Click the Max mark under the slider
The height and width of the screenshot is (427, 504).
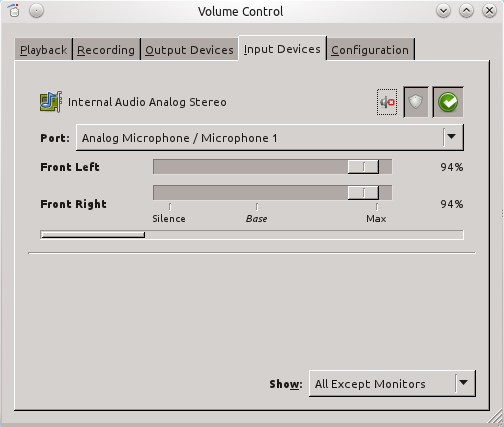376,219
